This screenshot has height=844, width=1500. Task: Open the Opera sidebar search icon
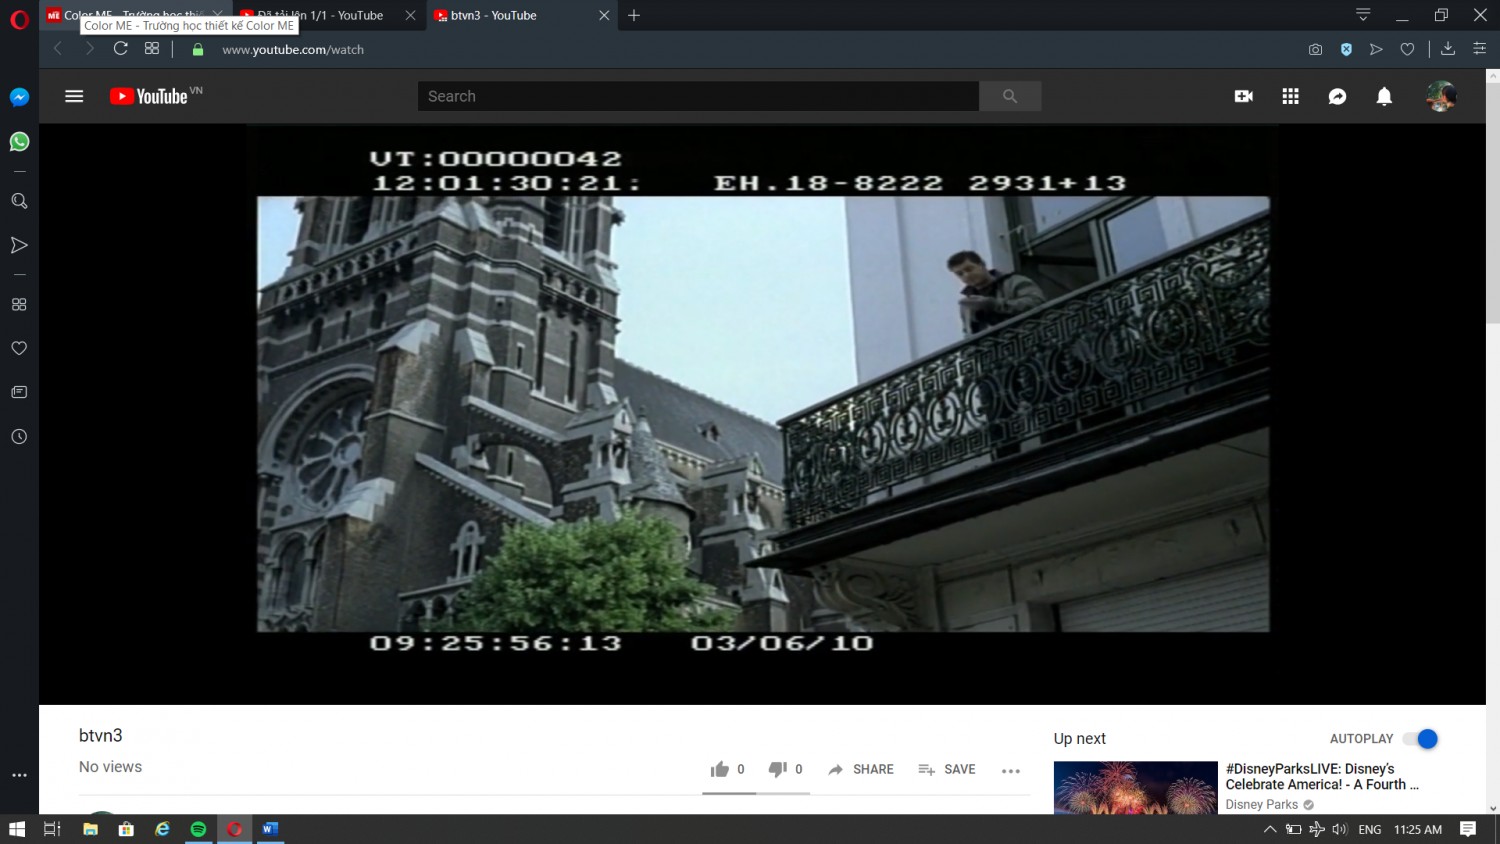pyautogui.click(x=19, y=201)
